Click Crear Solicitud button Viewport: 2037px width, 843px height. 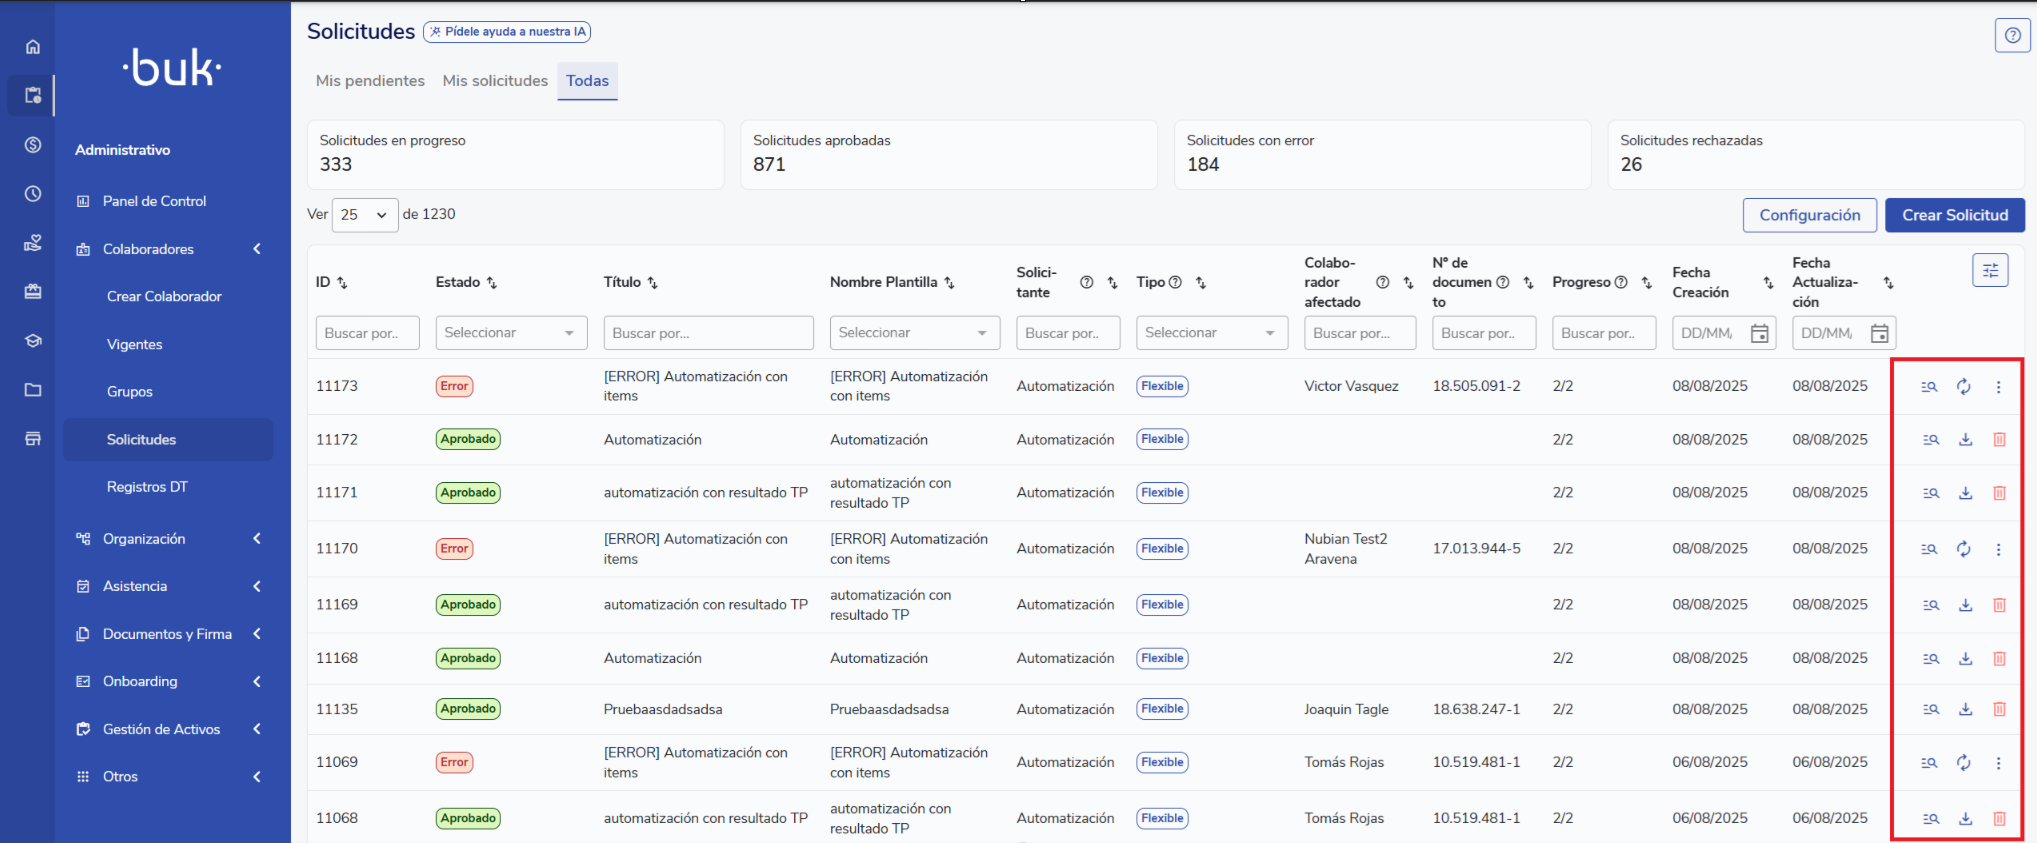(x=1954, y=215)
